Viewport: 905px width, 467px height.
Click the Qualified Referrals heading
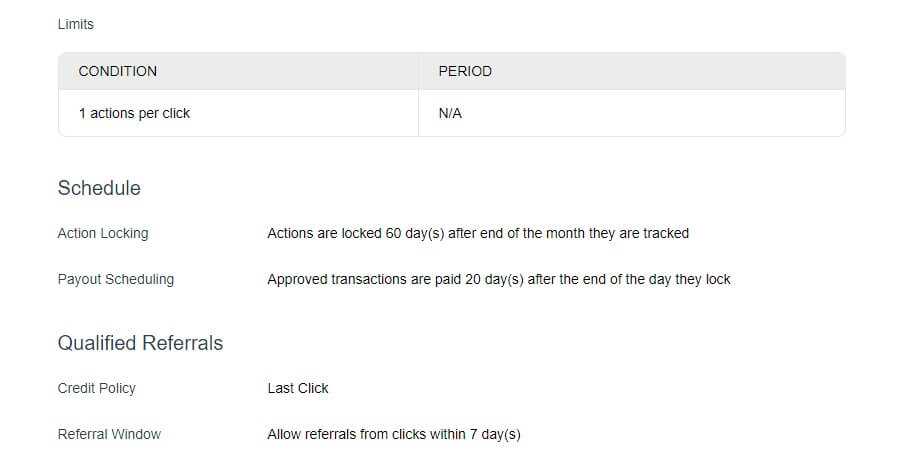coord(140,343)
